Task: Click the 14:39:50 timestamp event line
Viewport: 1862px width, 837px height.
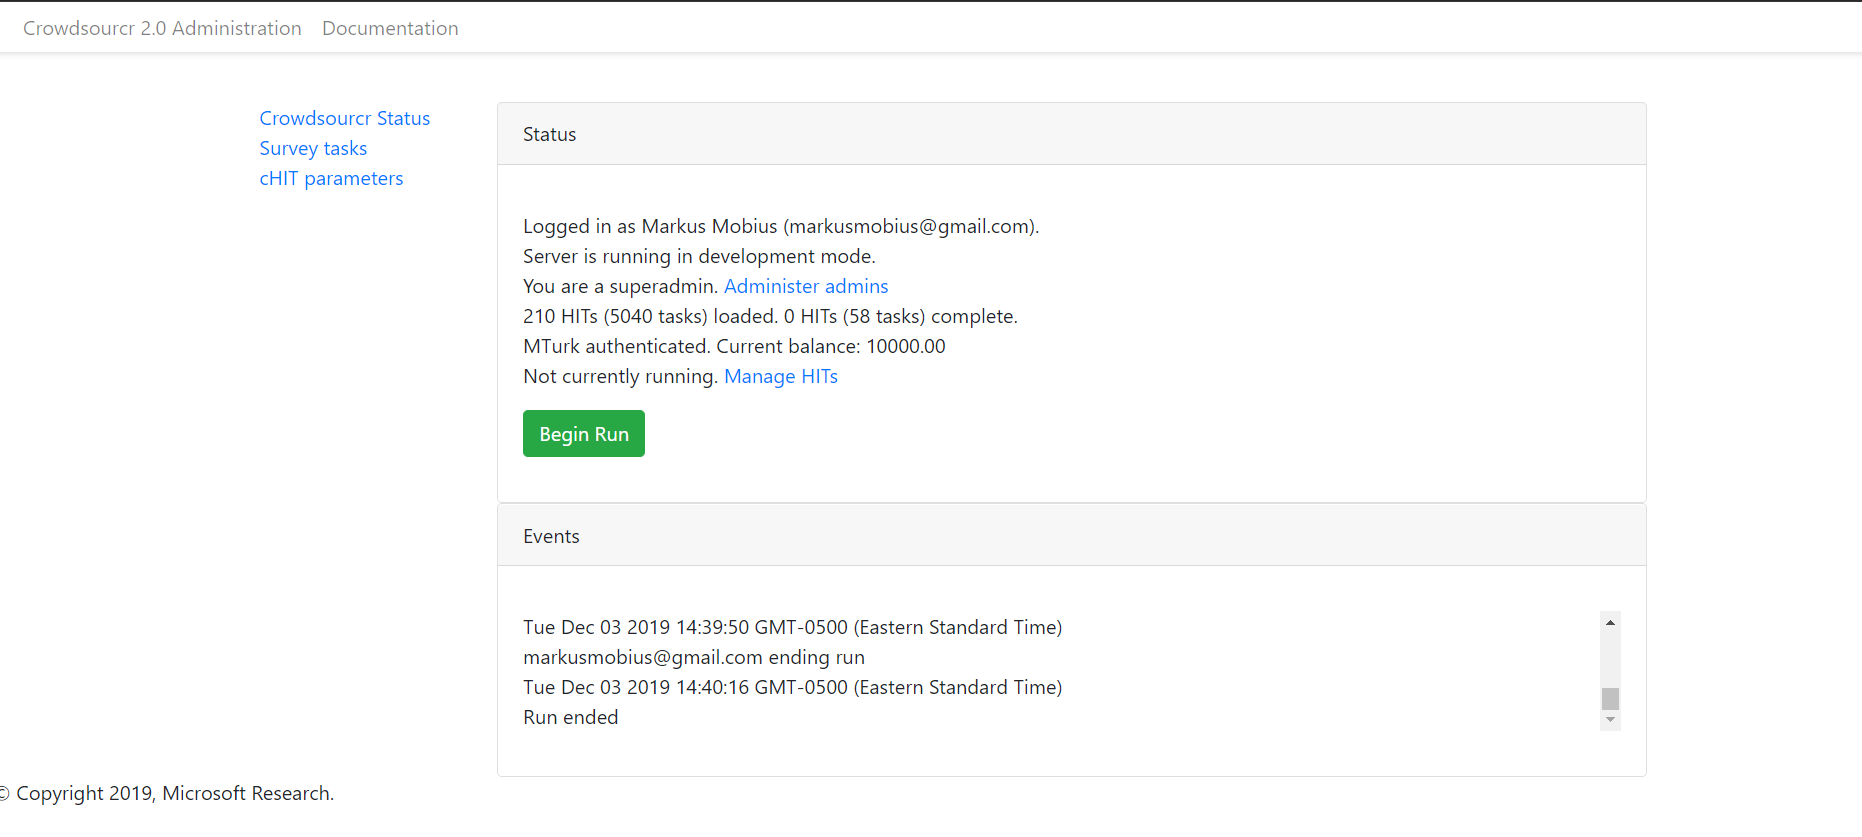Action: click(x=792, y=627)
